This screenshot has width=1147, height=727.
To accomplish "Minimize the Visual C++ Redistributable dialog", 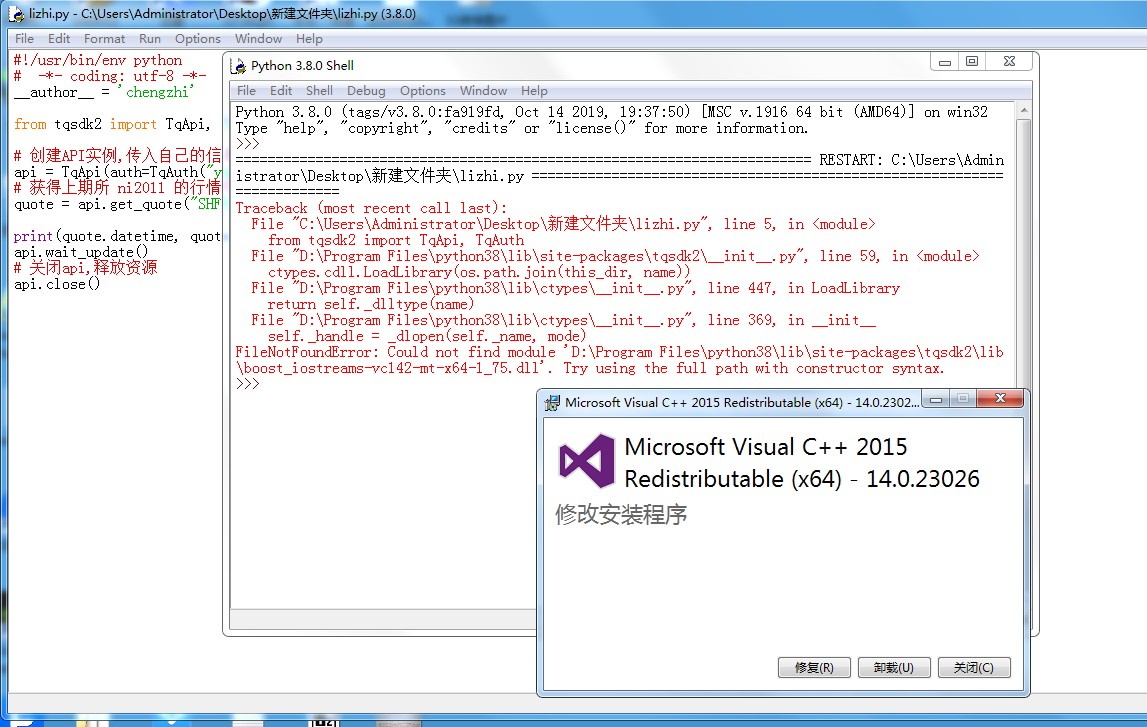I will point(936,399).
